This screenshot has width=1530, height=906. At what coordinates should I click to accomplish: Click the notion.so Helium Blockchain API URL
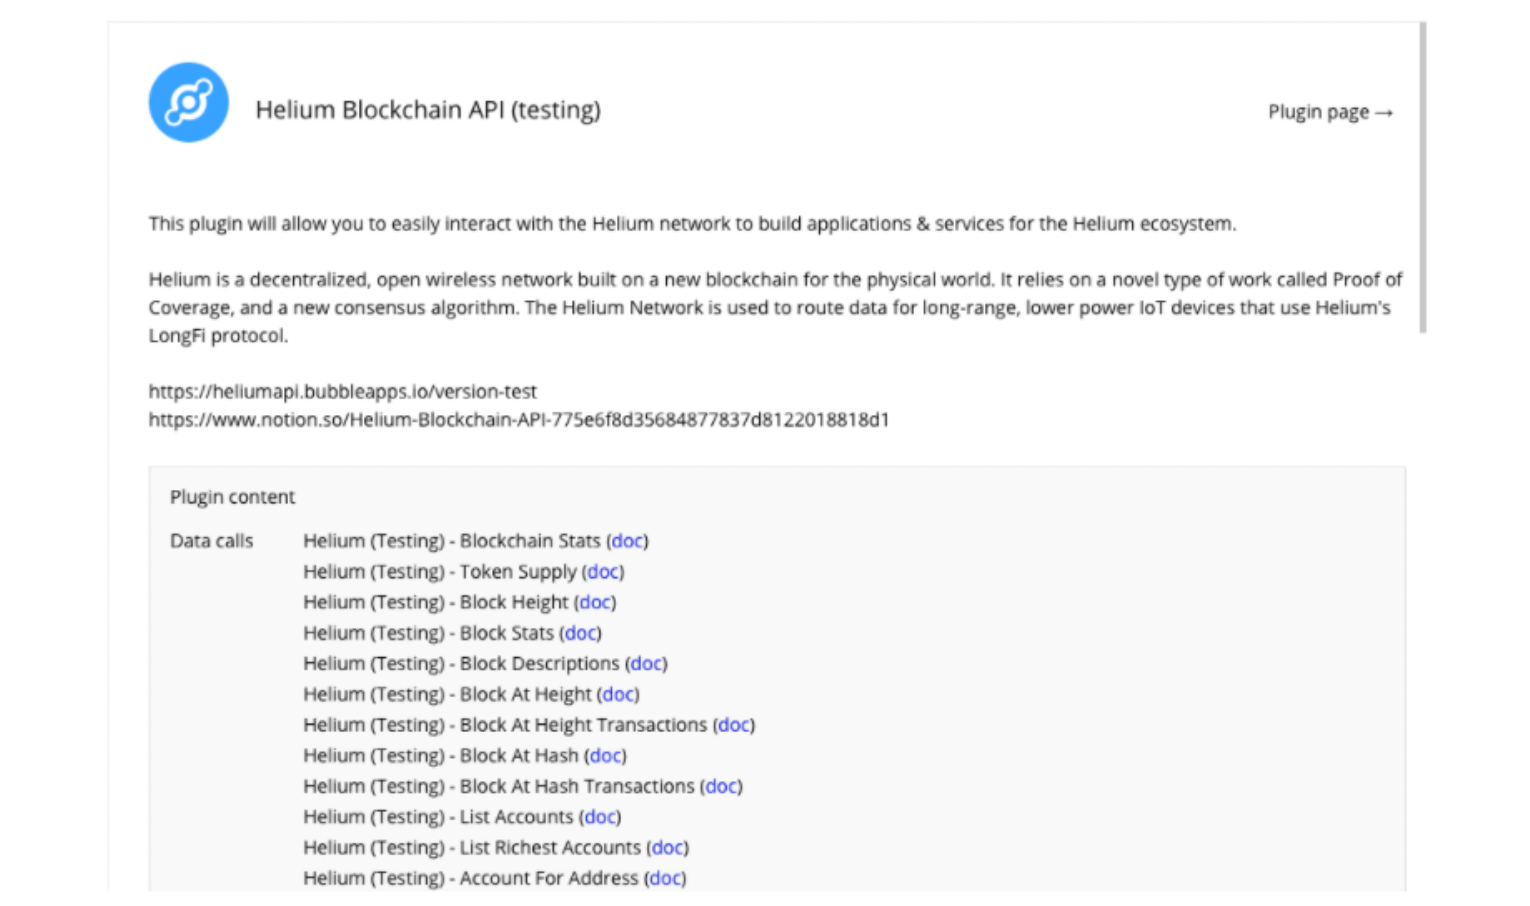519,419
